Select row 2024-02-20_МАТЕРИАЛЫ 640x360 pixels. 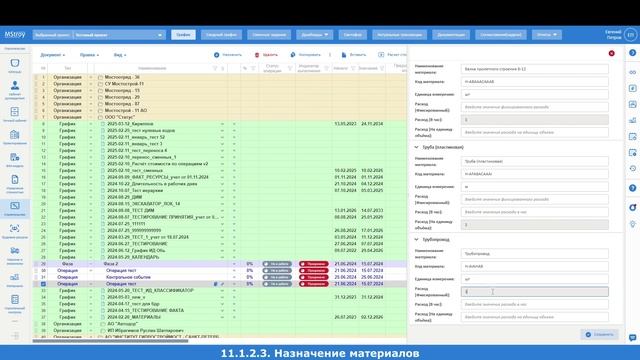click(220, 317)
